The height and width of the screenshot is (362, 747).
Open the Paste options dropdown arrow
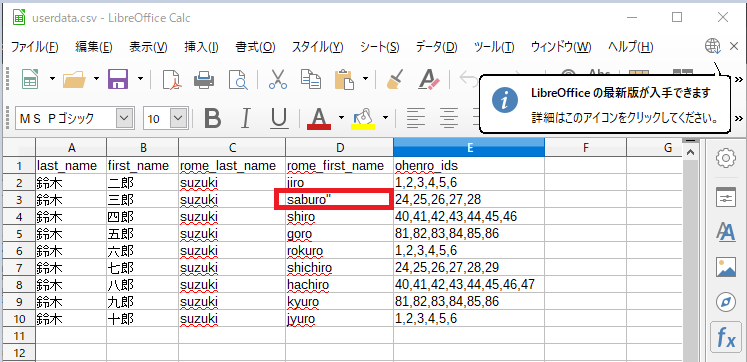click(x=365, y=79)
